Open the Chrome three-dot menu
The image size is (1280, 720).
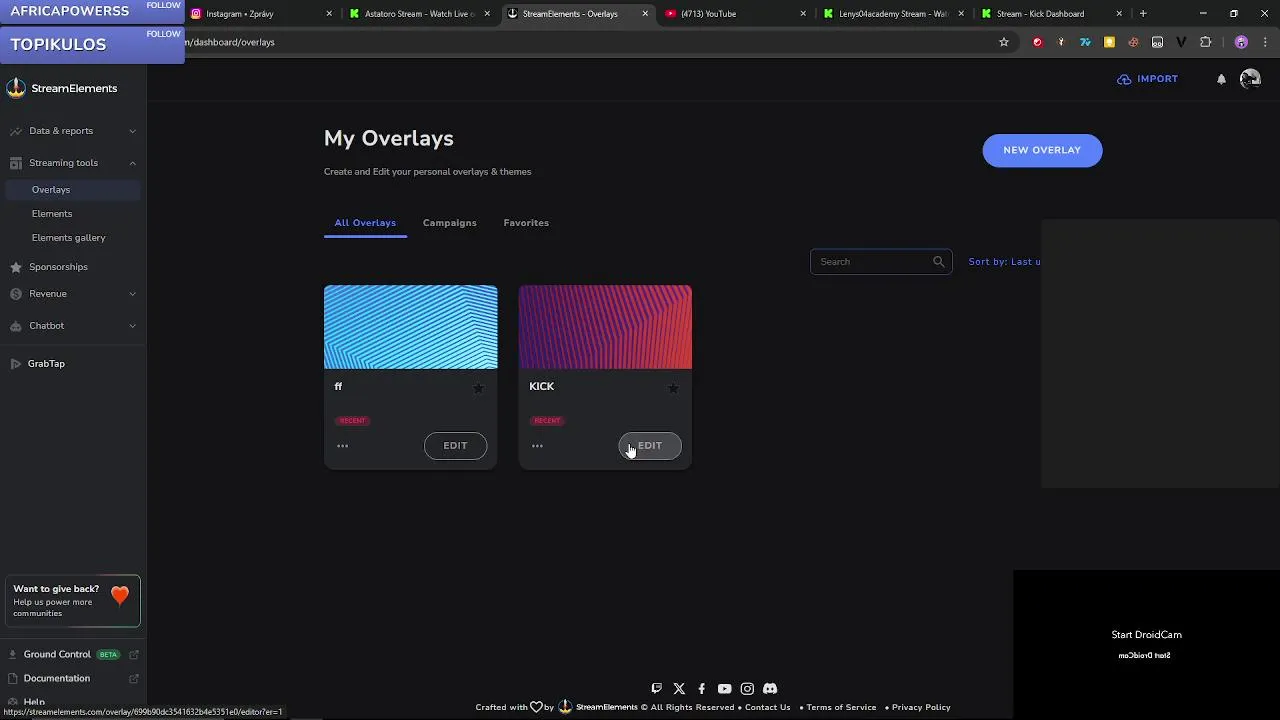[x=1266, y=42]
